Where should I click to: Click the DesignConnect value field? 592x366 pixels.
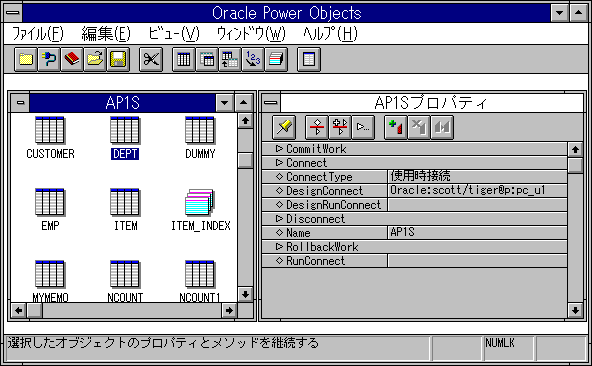point(477,190)
